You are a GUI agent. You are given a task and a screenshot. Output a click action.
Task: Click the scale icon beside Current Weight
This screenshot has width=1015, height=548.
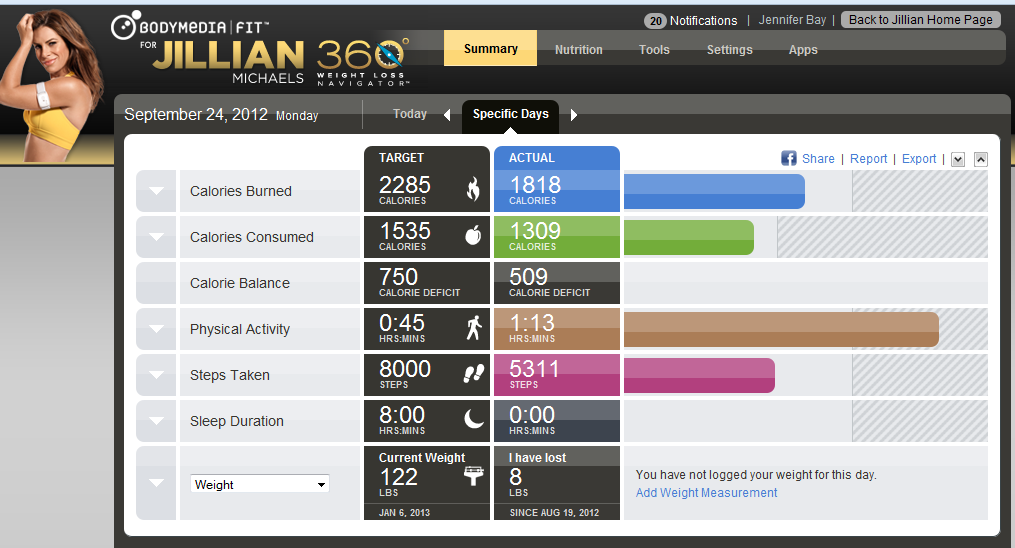click(474, 476)
